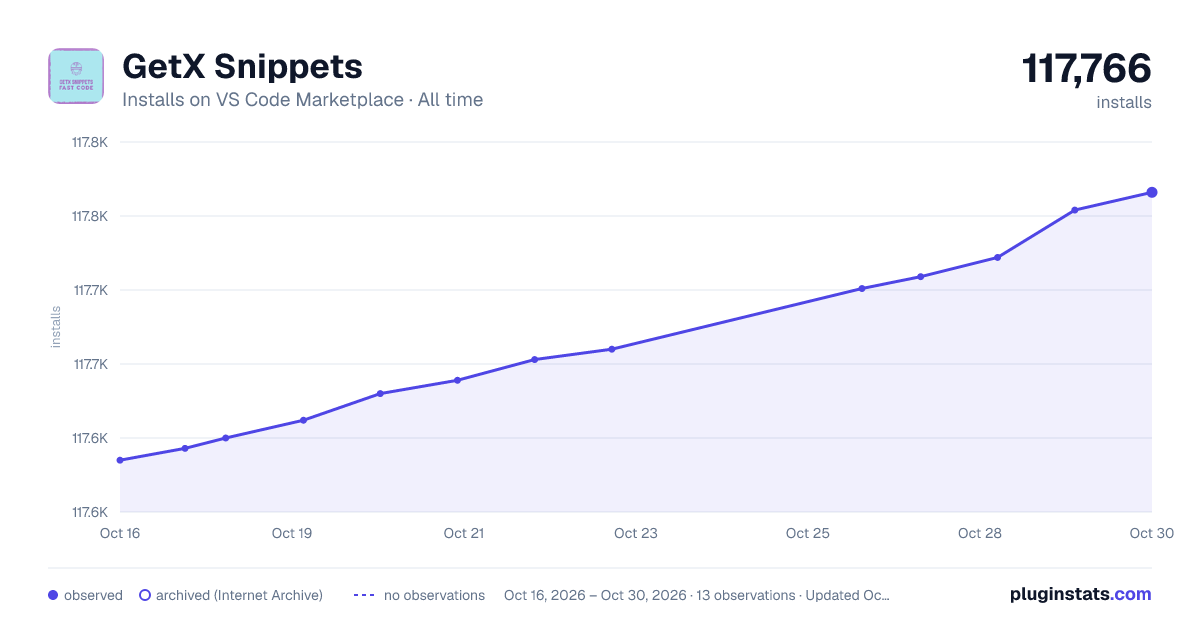The width and height of the screenshot is (1200, 630).
Task: Click the vertical installs axis title
Action: pyautogui.click(x=56, y=327)
